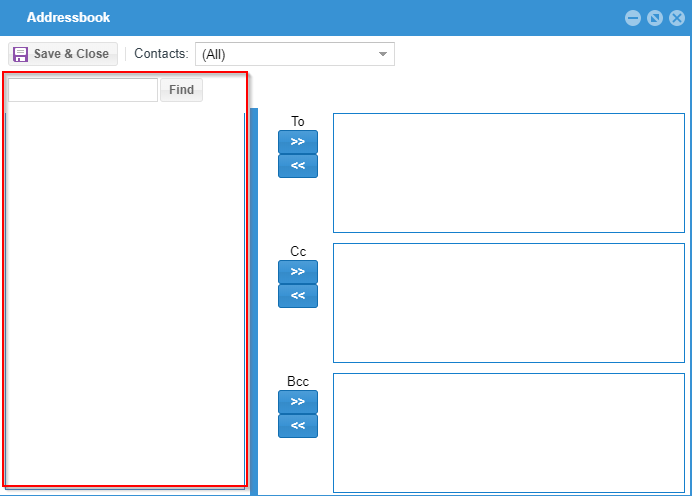Close the Addressbook window
Viewport: 692px width, 496px height.
[x=677, y=18]
